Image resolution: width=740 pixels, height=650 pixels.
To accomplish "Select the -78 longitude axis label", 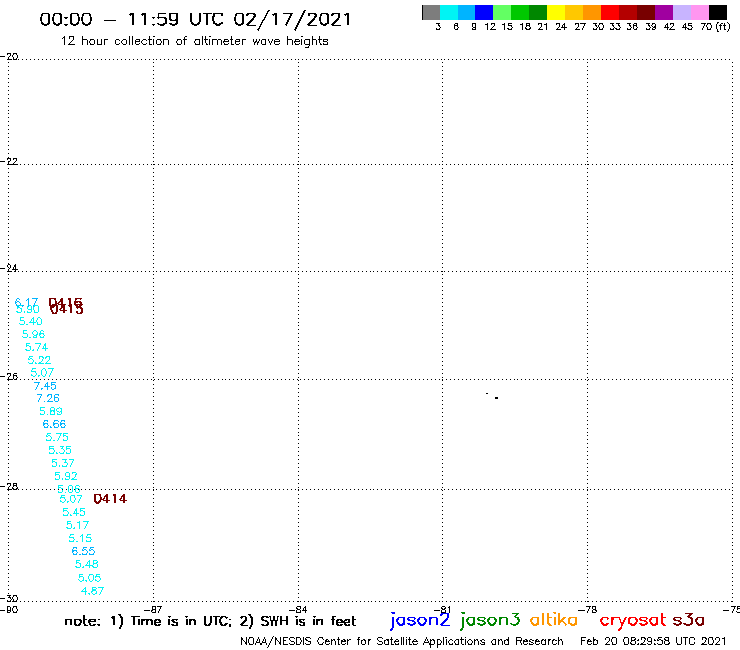I will [x=588, y=609].
